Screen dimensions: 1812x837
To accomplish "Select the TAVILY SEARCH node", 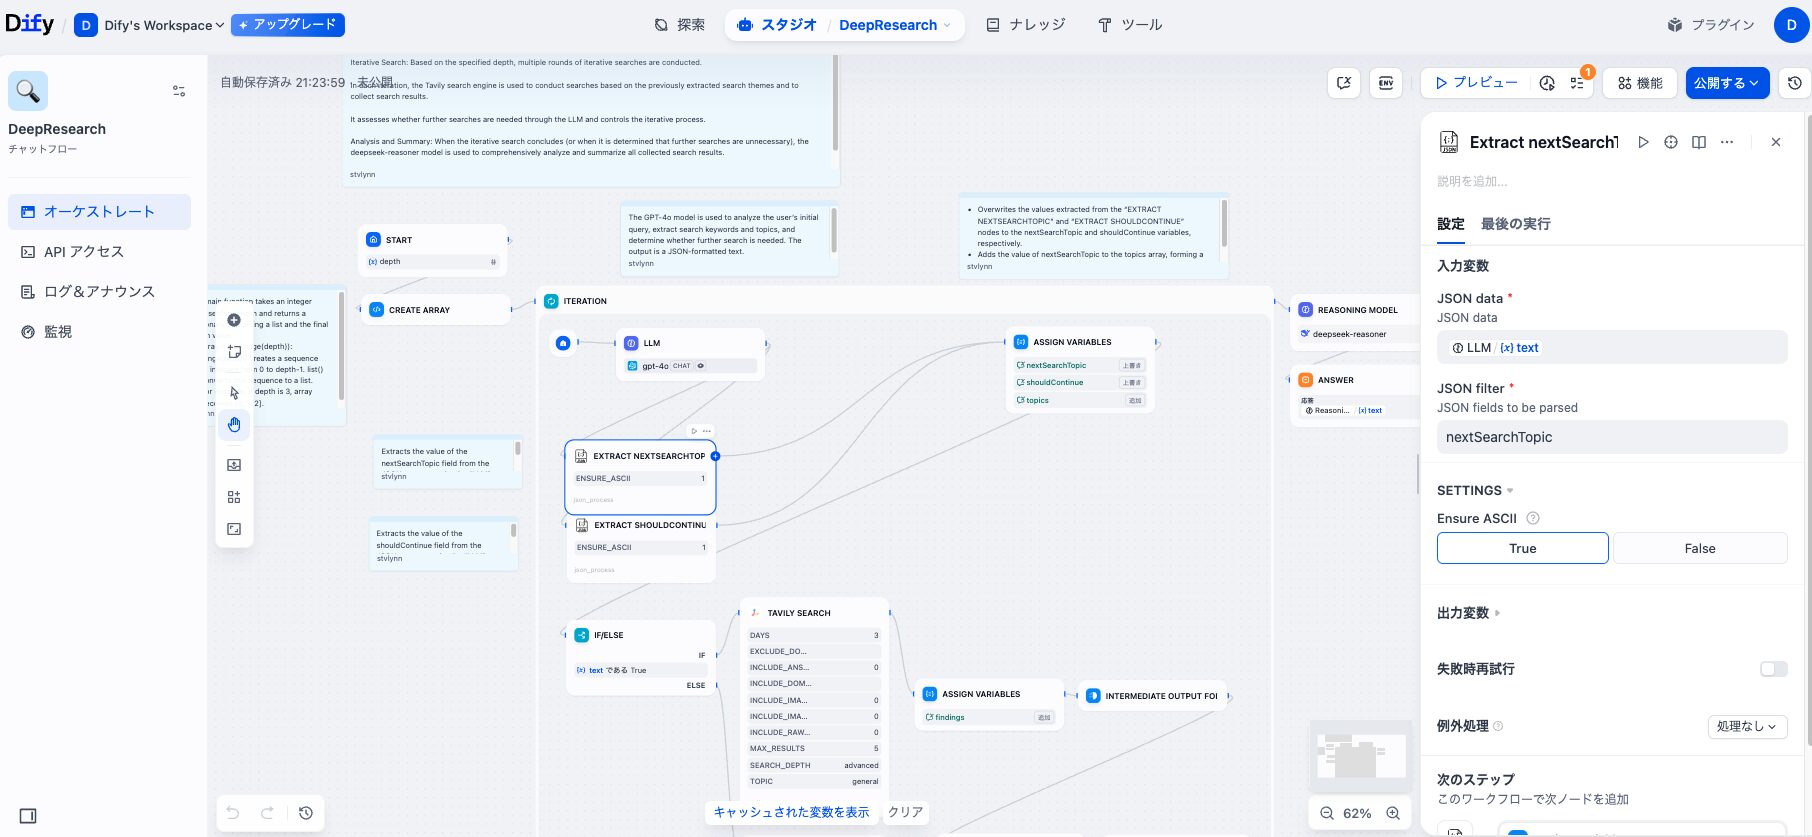I will (x=815, y=612).
